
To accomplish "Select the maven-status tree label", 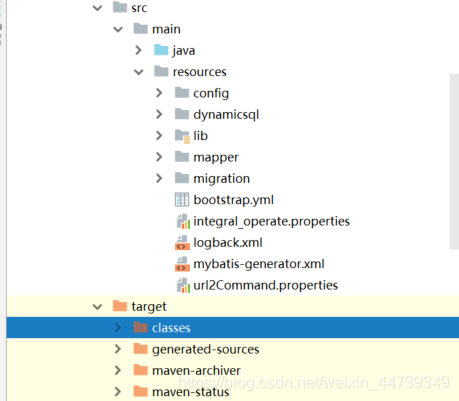I will point(191,392).
